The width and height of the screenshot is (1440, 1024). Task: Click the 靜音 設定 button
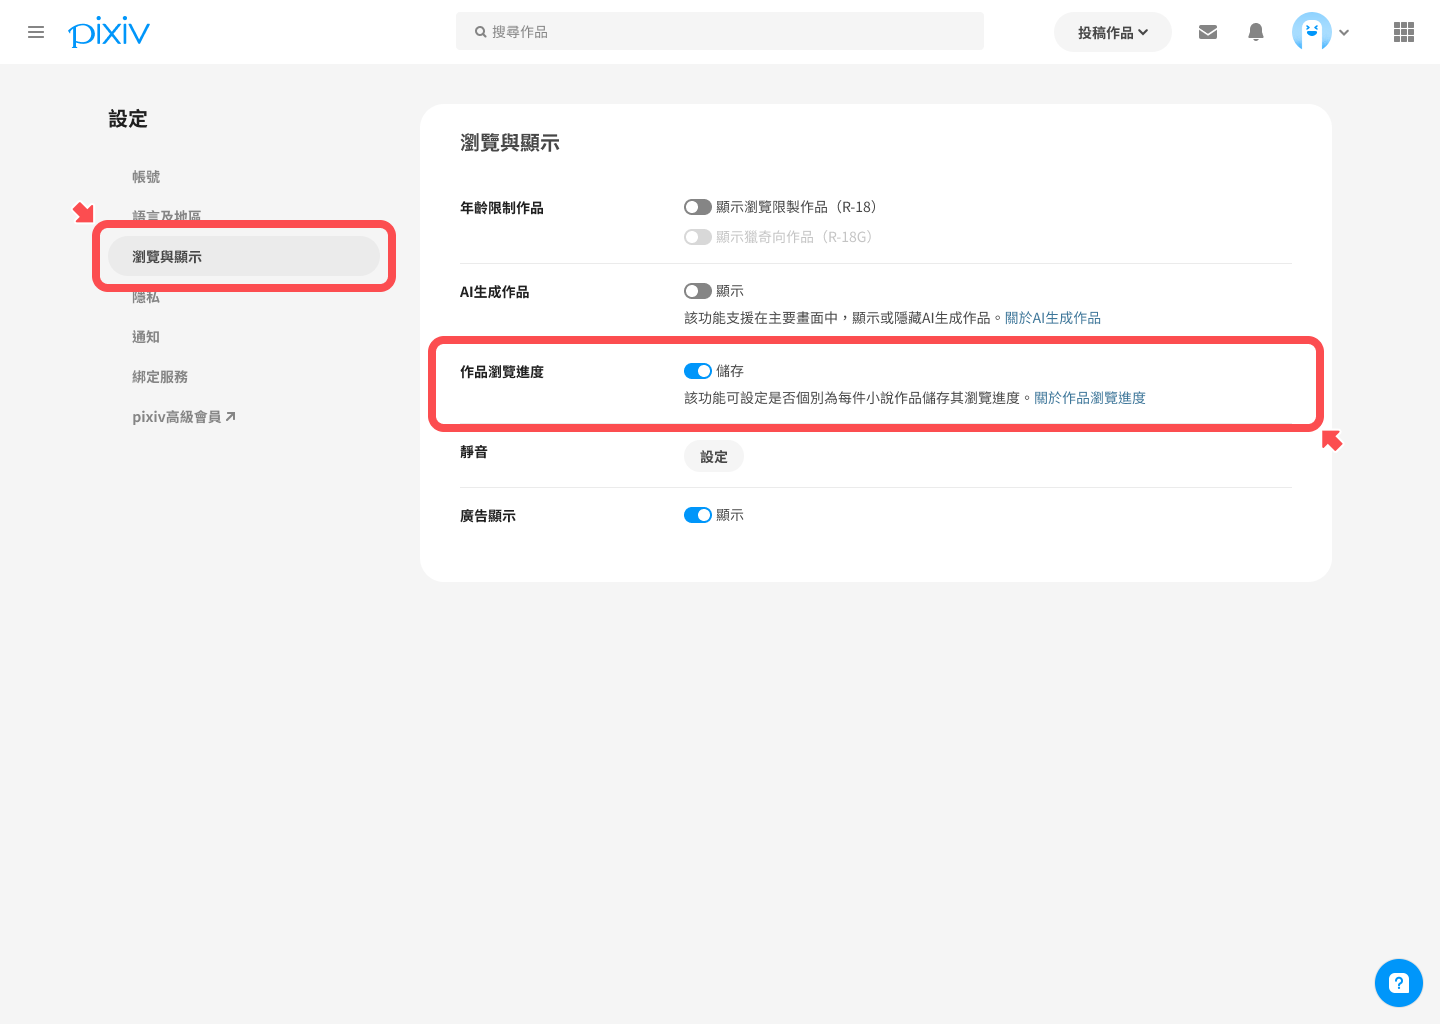coord(714,457)
